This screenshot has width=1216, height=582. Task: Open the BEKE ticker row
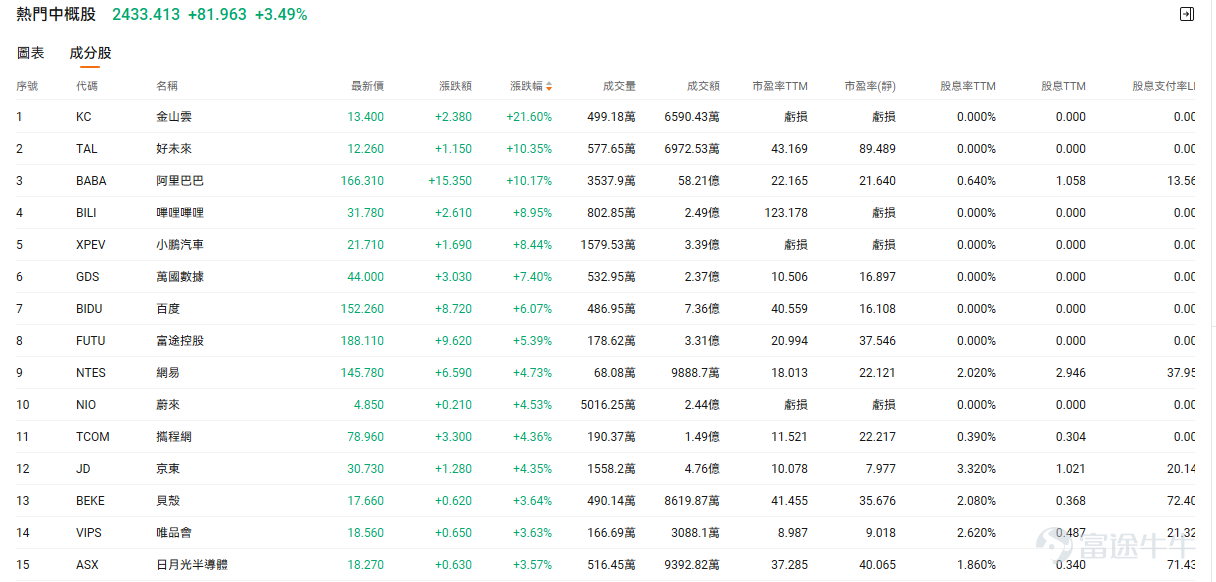(606, 501)
